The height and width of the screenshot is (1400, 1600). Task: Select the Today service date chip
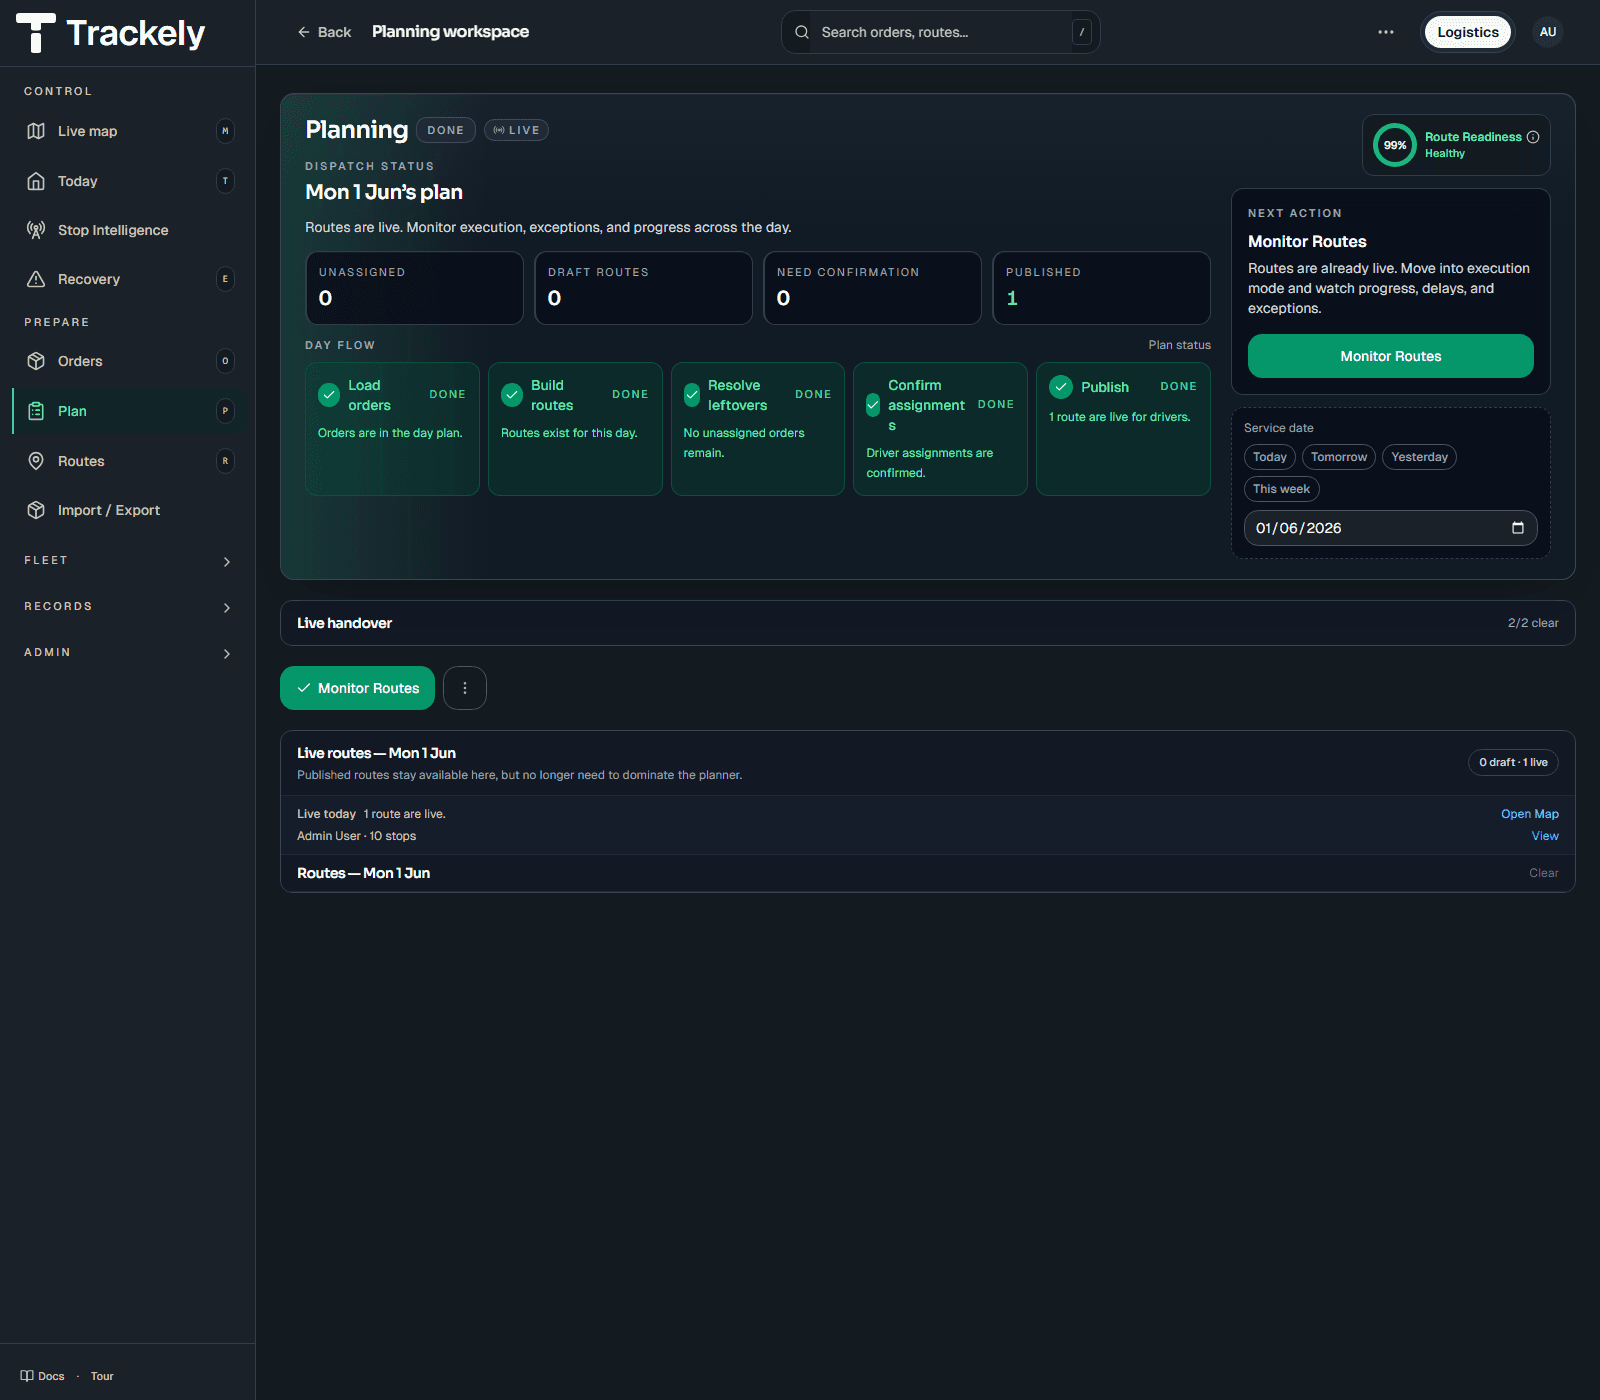pos(1270,457)
